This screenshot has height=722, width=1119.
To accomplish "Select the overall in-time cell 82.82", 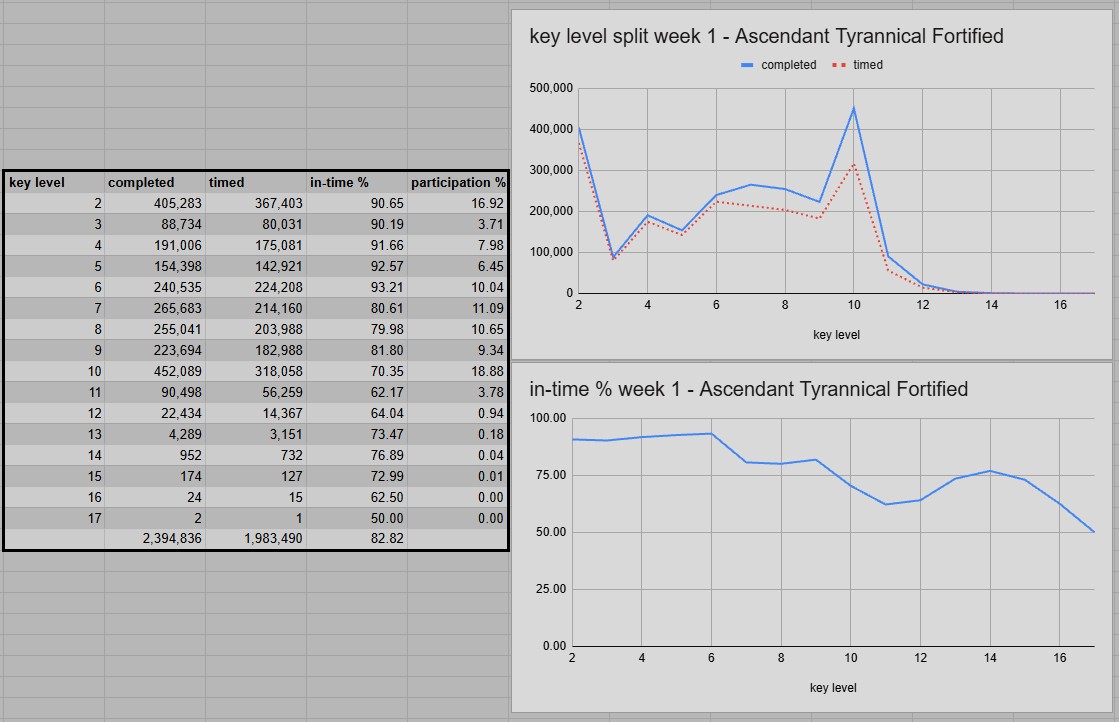I will point(357,539).
